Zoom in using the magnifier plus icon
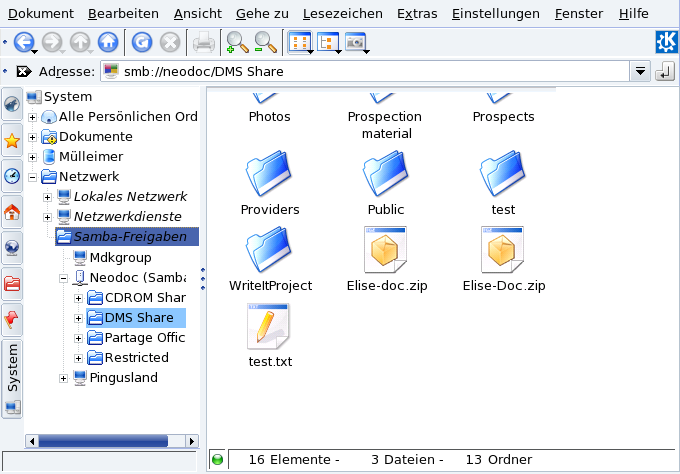Image resolution: width=680 pixels, height=474 pixels. [x=237, y=42]
